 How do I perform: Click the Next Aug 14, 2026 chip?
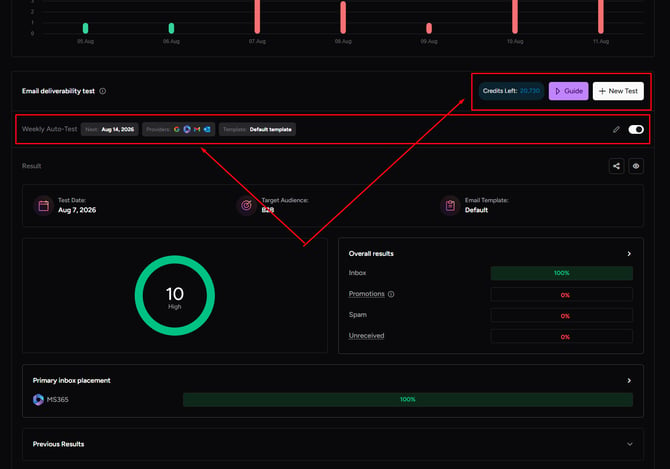pyautogui.click(x=110, y=129)
